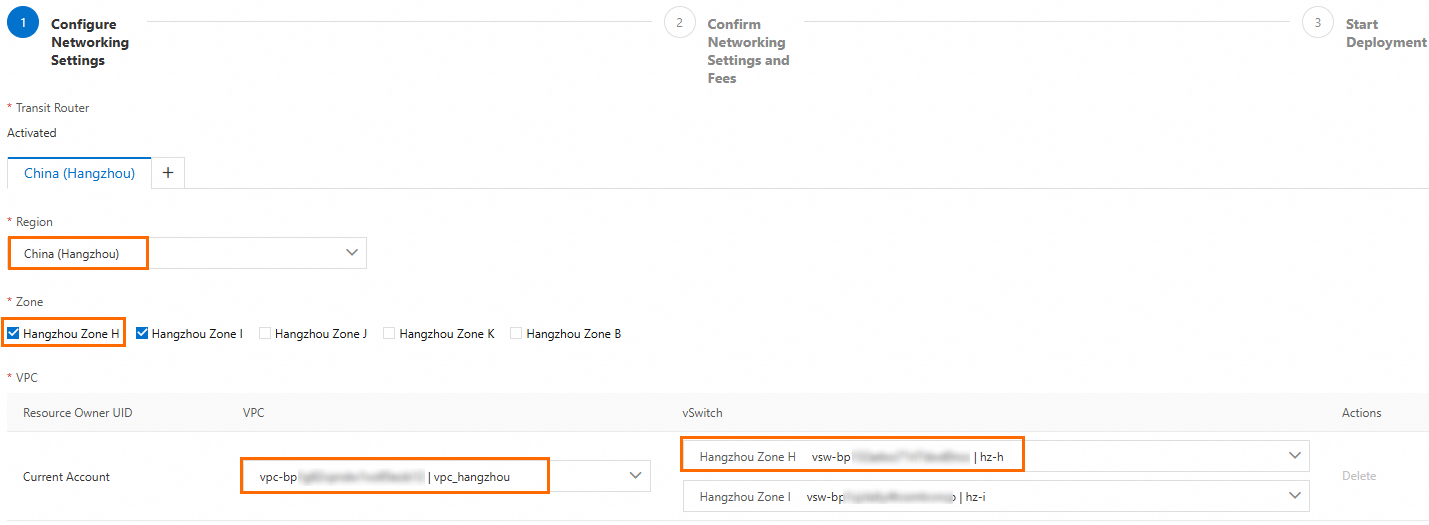Click the Actions column header
Viewport: 1429px width, 525px height.
coord(1362,413)
